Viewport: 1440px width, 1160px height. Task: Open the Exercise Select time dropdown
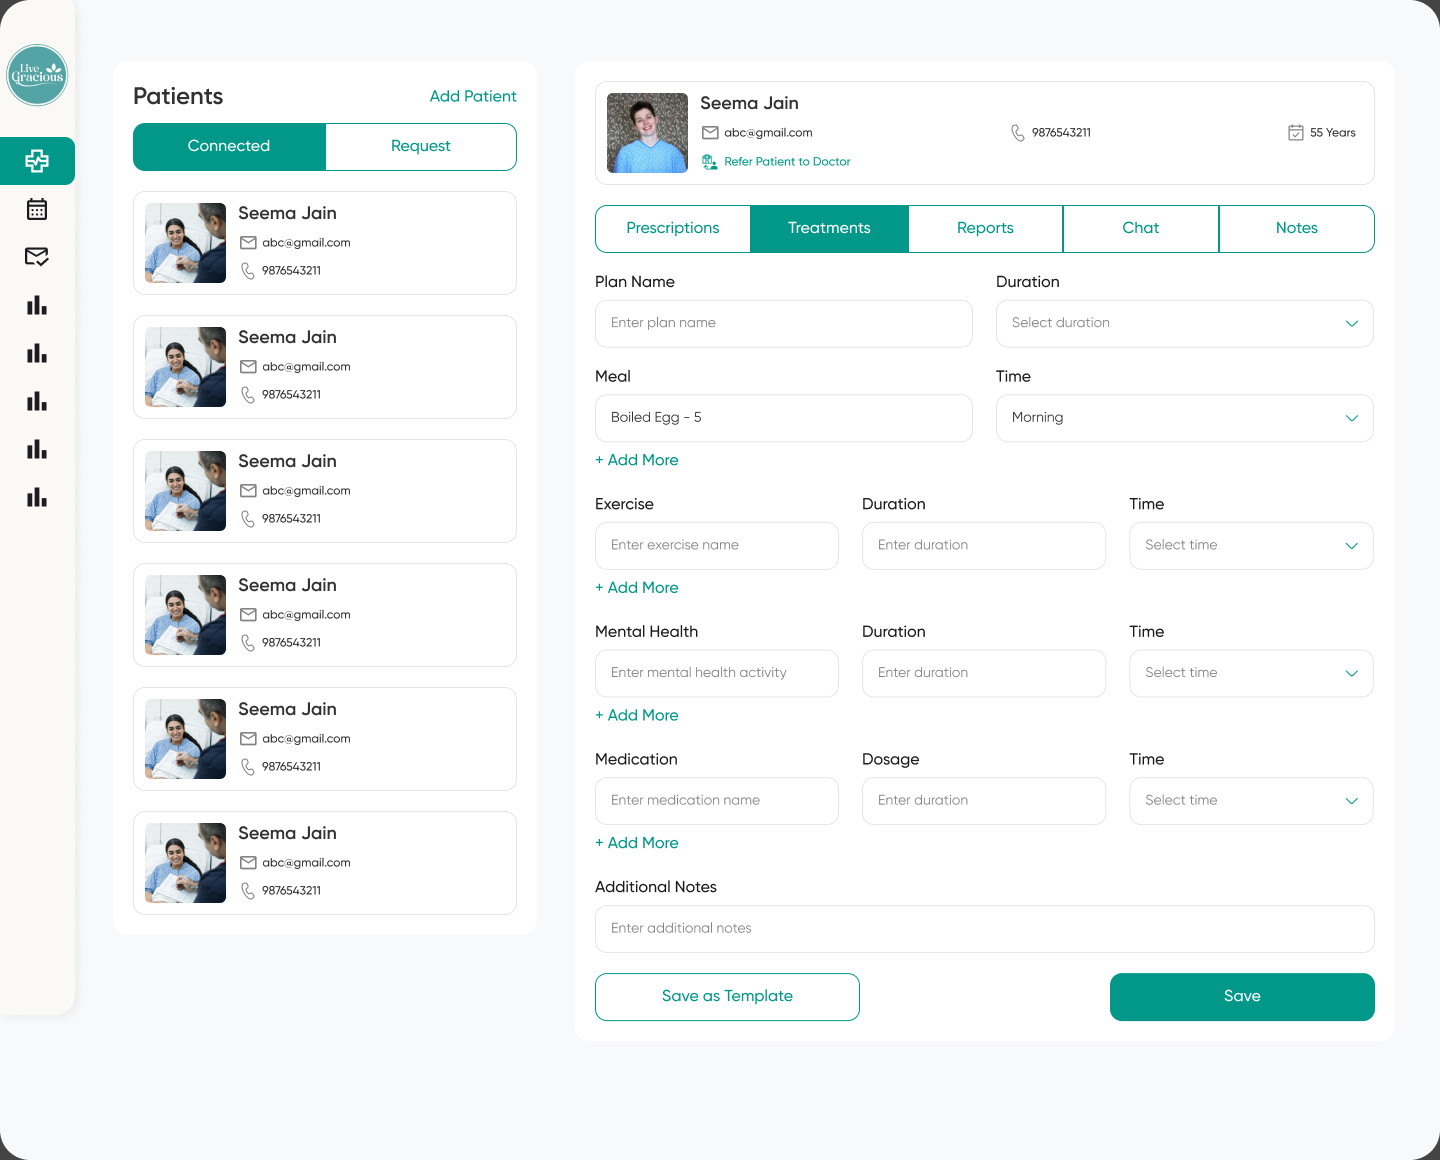tap(1251, 546)
